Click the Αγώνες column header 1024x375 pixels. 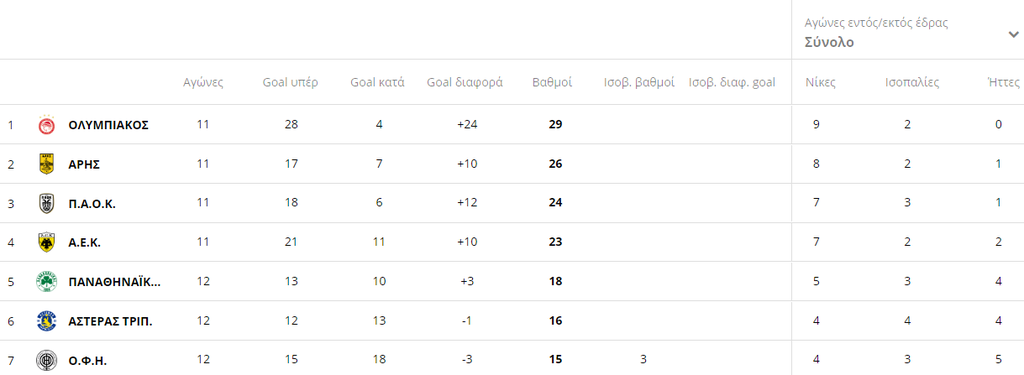[x=203, y=82]
